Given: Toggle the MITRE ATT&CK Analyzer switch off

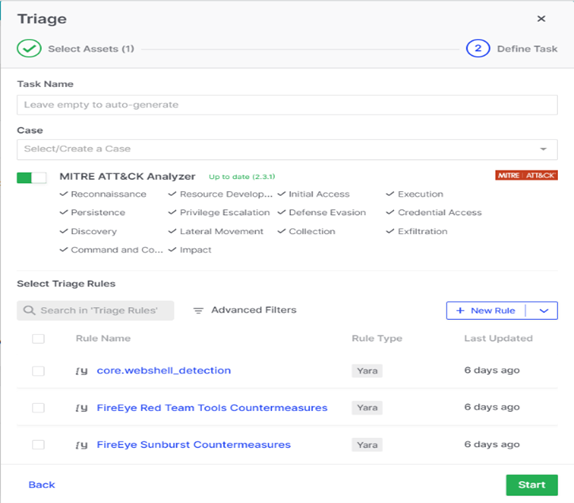Looking at the screenshot, I should tap(31, 178).
